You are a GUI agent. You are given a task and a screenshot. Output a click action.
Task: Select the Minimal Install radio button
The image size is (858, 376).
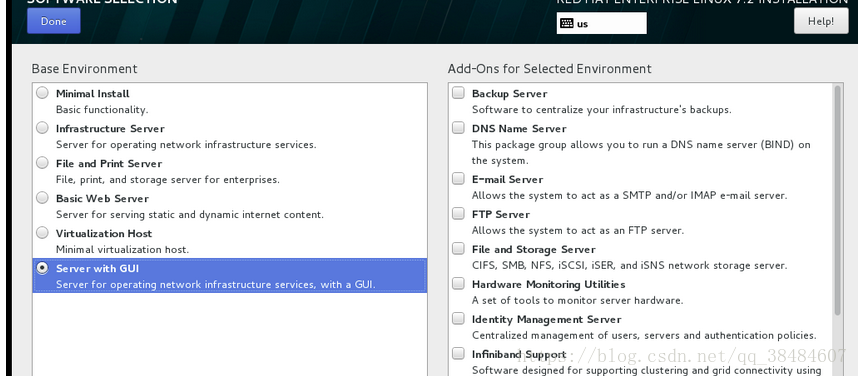42,93
